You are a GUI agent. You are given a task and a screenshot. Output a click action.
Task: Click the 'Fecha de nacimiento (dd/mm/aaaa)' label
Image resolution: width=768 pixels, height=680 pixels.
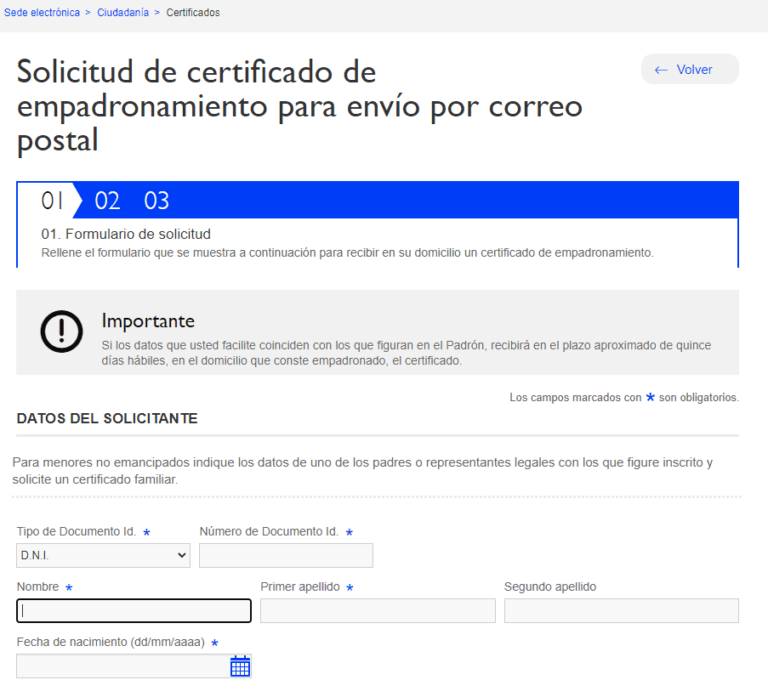tap(111, 642)
